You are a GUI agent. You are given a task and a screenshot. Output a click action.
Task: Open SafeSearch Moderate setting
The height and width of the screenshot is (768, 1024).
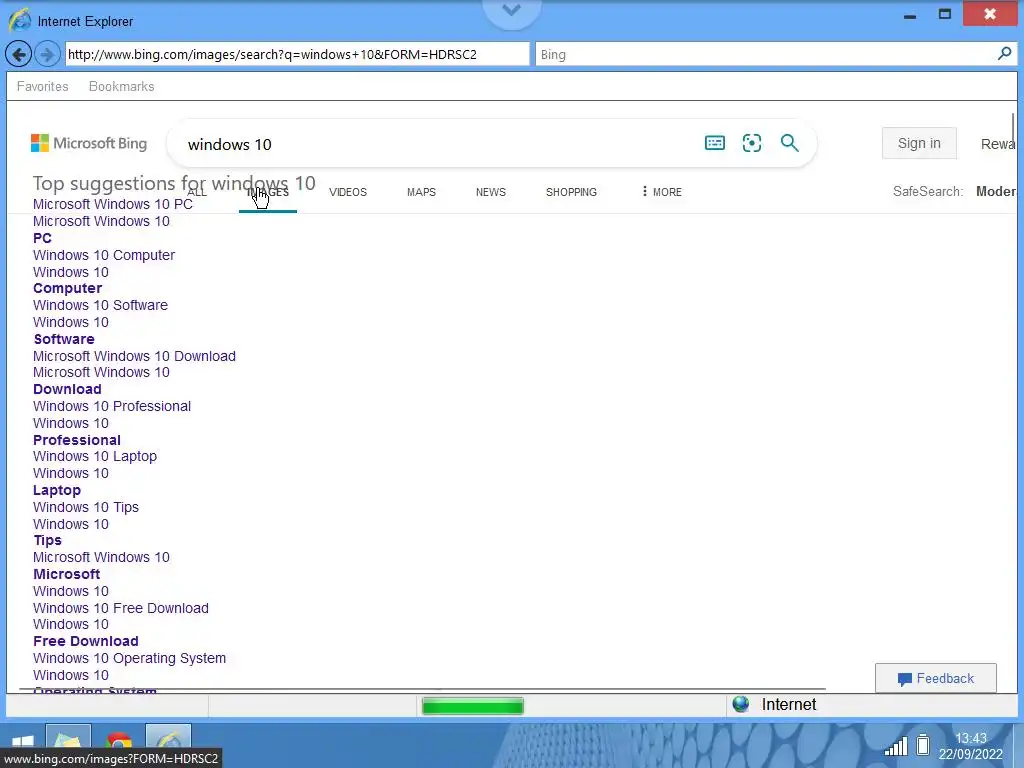click(996, 191)
